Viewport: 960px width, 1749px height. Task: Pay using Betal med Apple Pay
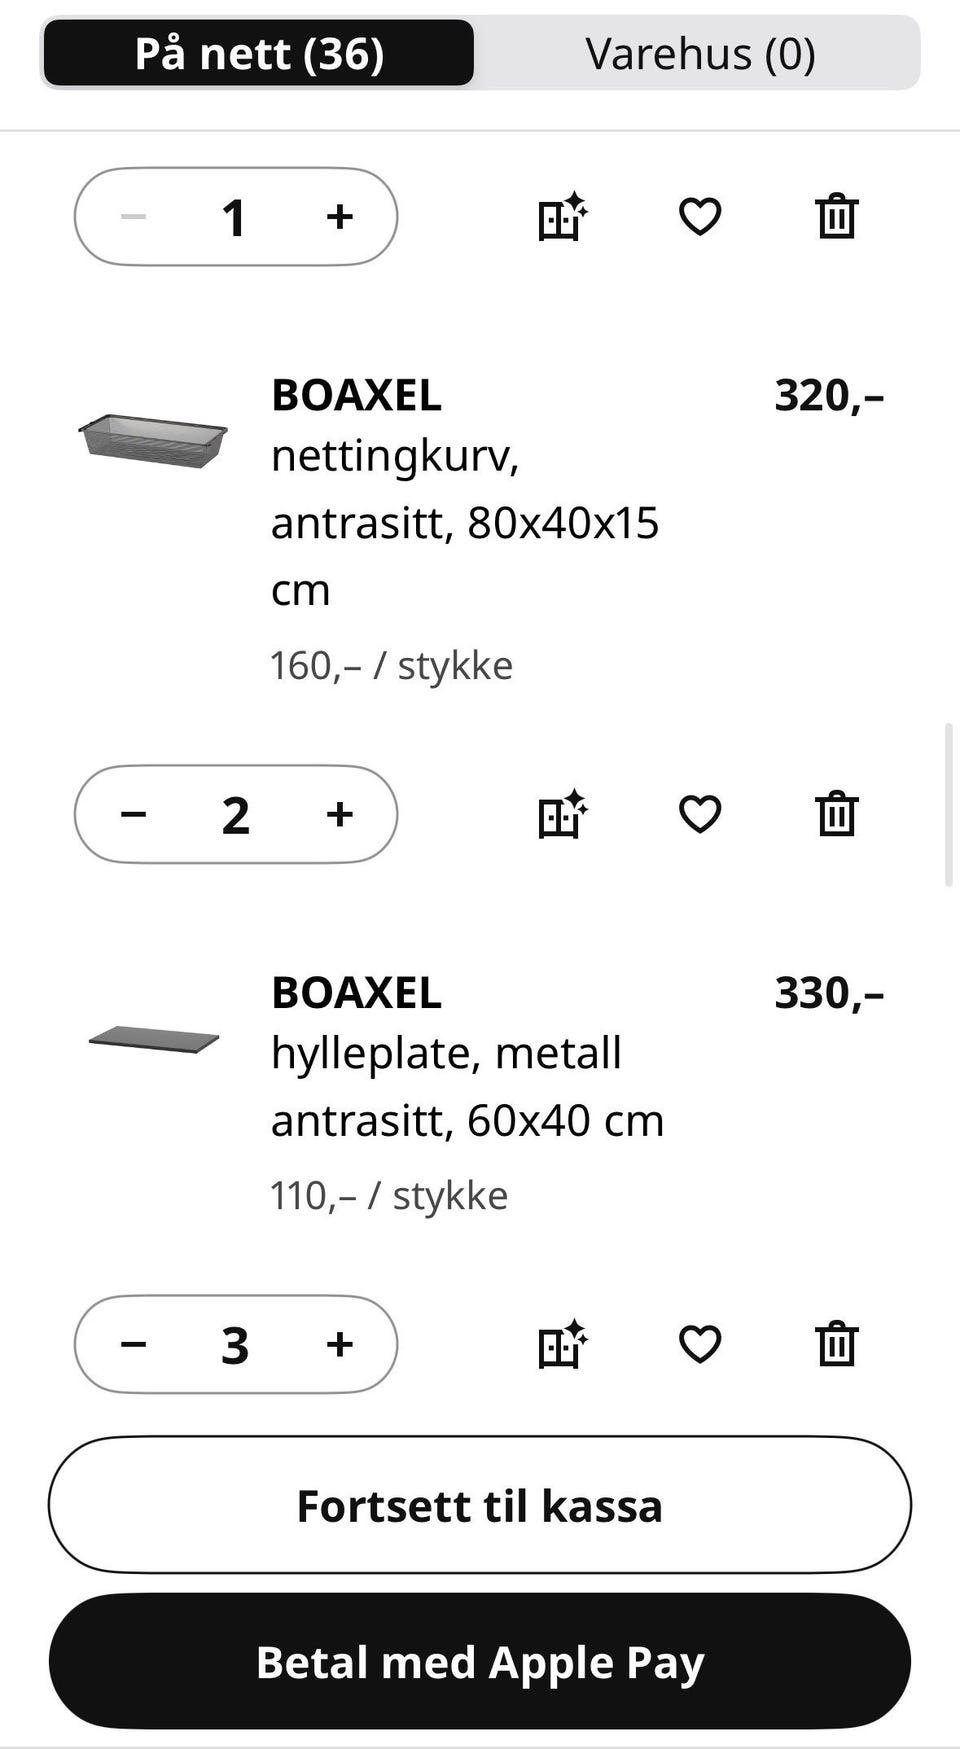(480, 1661)
